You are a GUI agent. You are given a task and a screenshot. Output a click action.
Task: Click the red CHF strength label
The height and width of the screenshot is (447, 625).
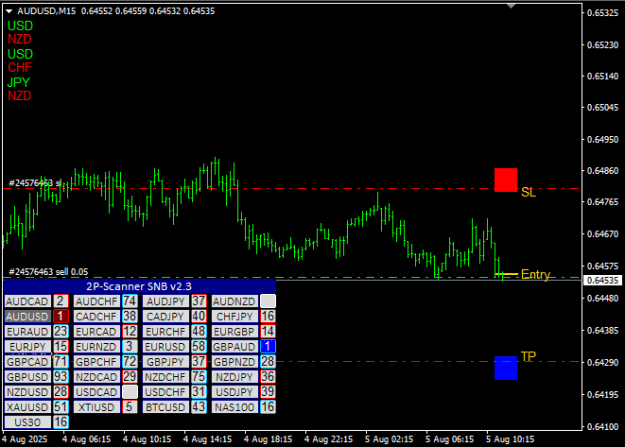pos(19,67)
